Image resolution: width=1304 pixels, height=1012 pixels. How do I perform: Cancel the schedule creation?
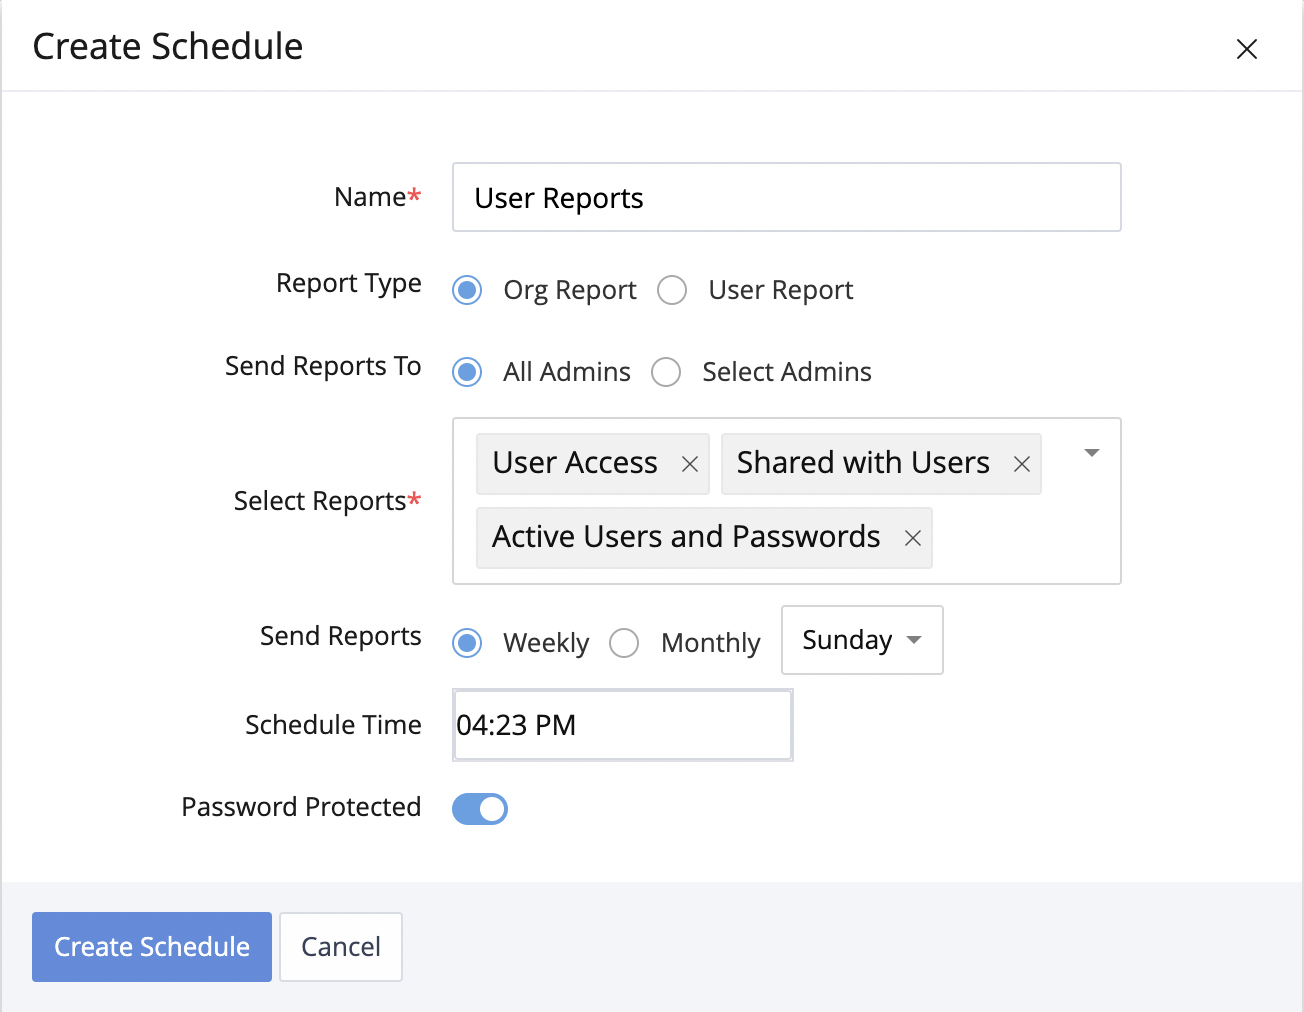point(341,947)
